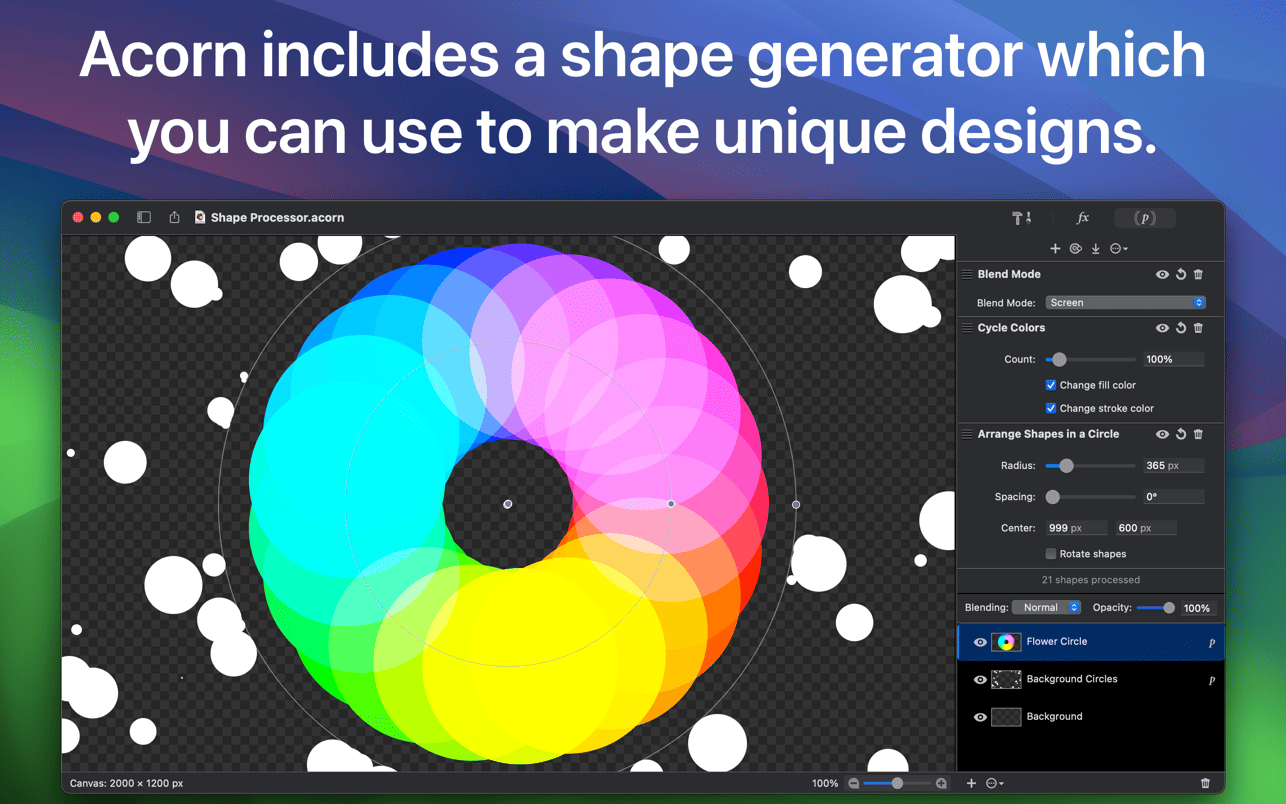Viewport: 1286px width, 804px height.
Task: Click the download arrow icon in processor toolbar
Action: click(x=1096, y=249)
